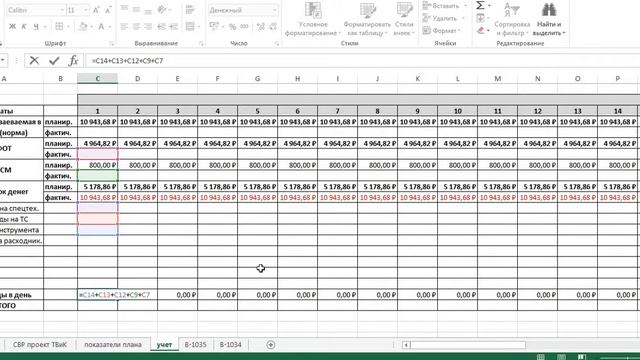Click merge and center cells icon
This screenshot has height=360, width=640.
190,27
